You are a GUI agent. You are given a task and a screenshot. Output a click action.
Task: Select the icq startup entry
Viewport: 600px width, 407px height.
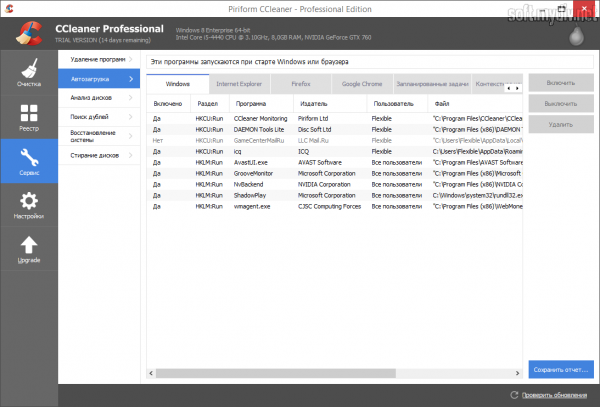(334, 151)
